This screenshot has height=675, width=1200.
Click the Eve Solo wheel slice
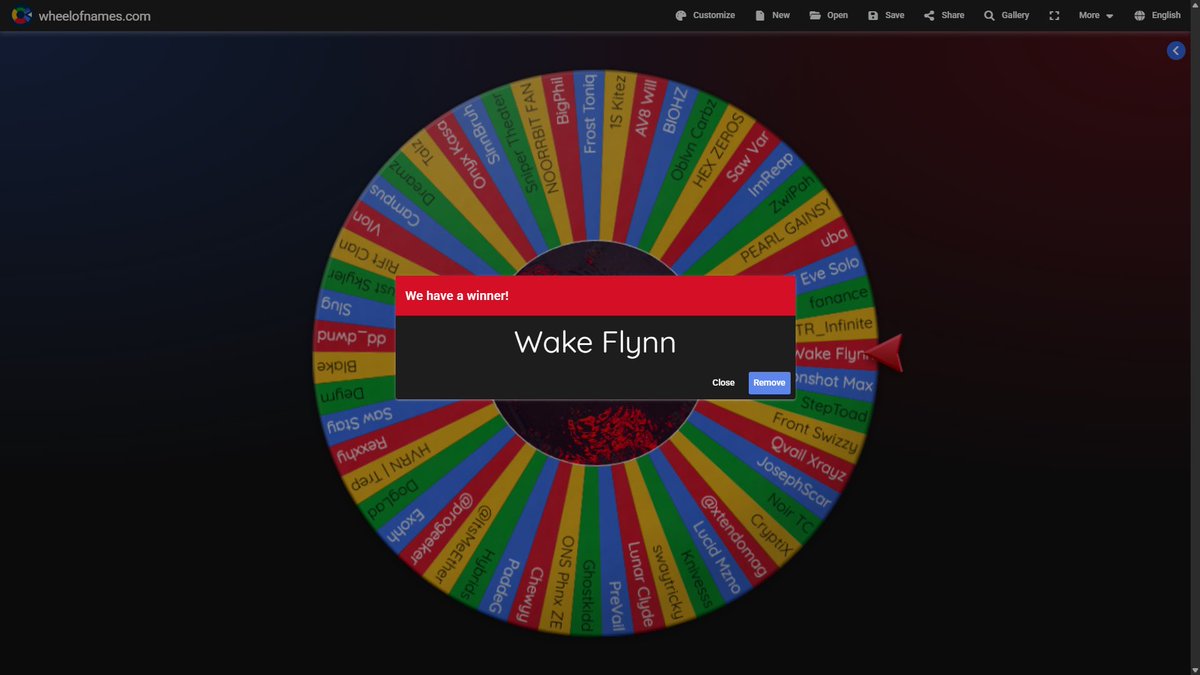click(829, 270)
